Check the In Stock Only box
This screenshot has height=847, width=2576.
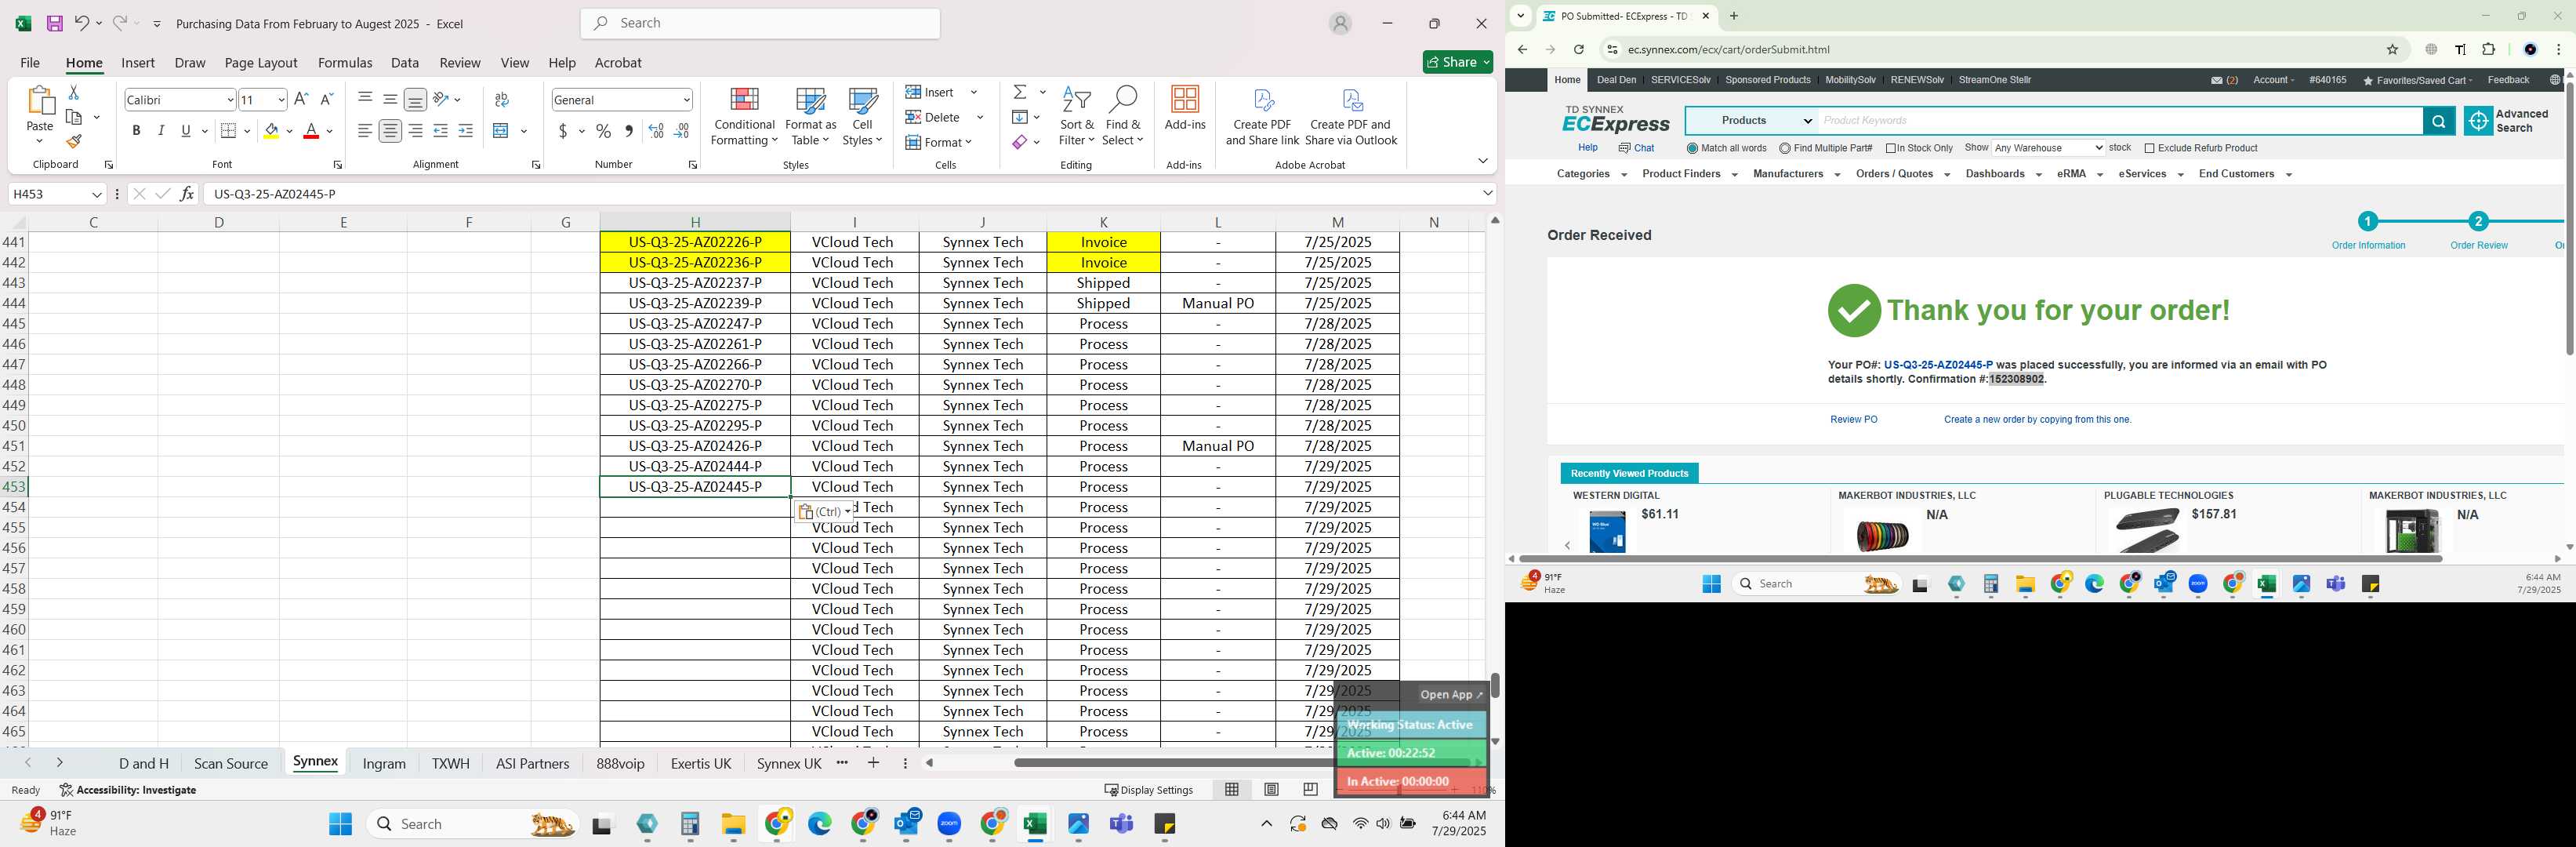tap(1891, 149)
